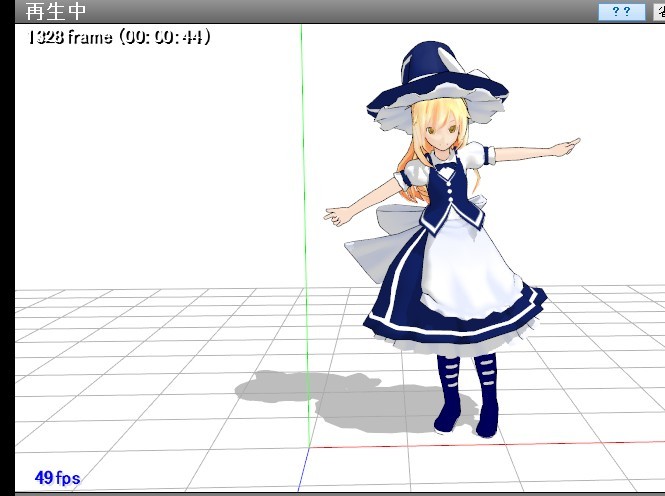Click the '49 fps' indicator
The width and height of the screenshot is (665, 496).
click(57, 478)
